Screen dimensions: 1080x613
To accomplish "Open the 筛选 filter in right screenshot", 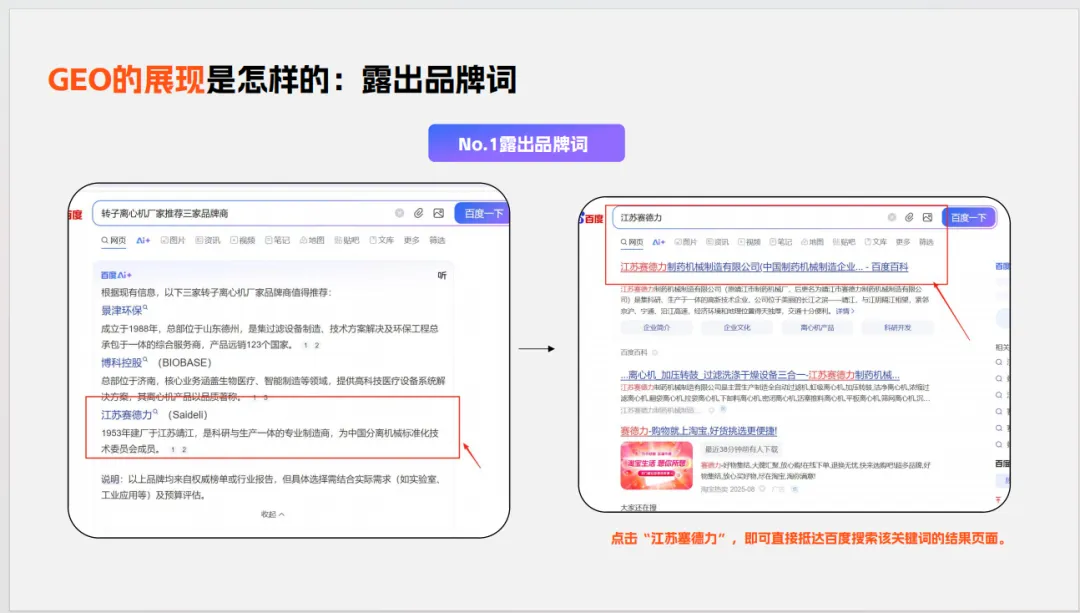I will point(926,242).
